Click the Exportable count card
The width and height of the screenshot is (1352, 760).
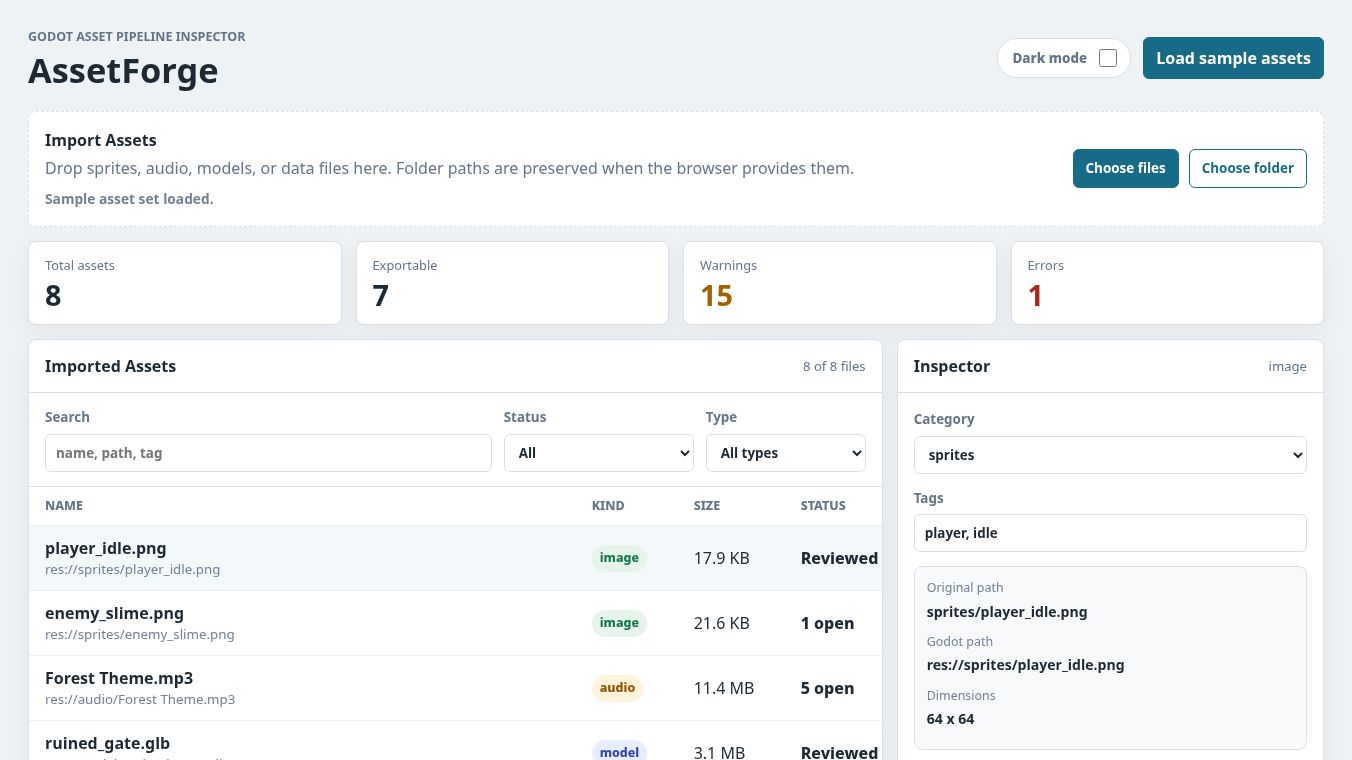coord(512,283)
